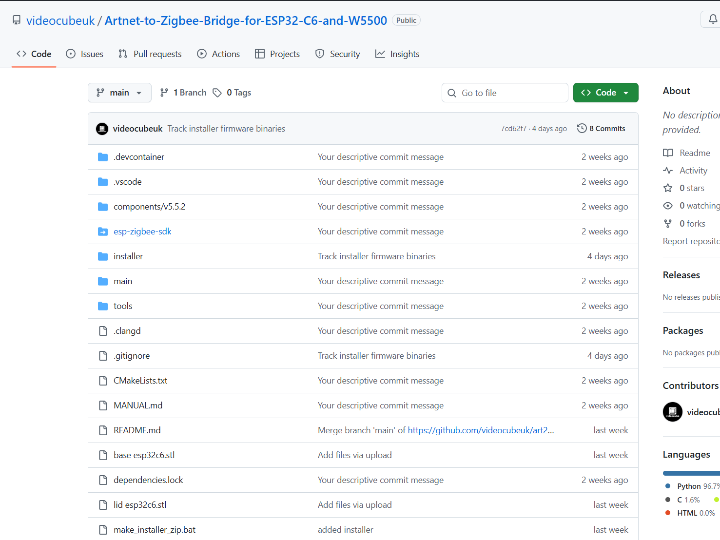The image size is (720, 540).
Task: Open the Pull requests tab
Action: (x=150, y=54)
